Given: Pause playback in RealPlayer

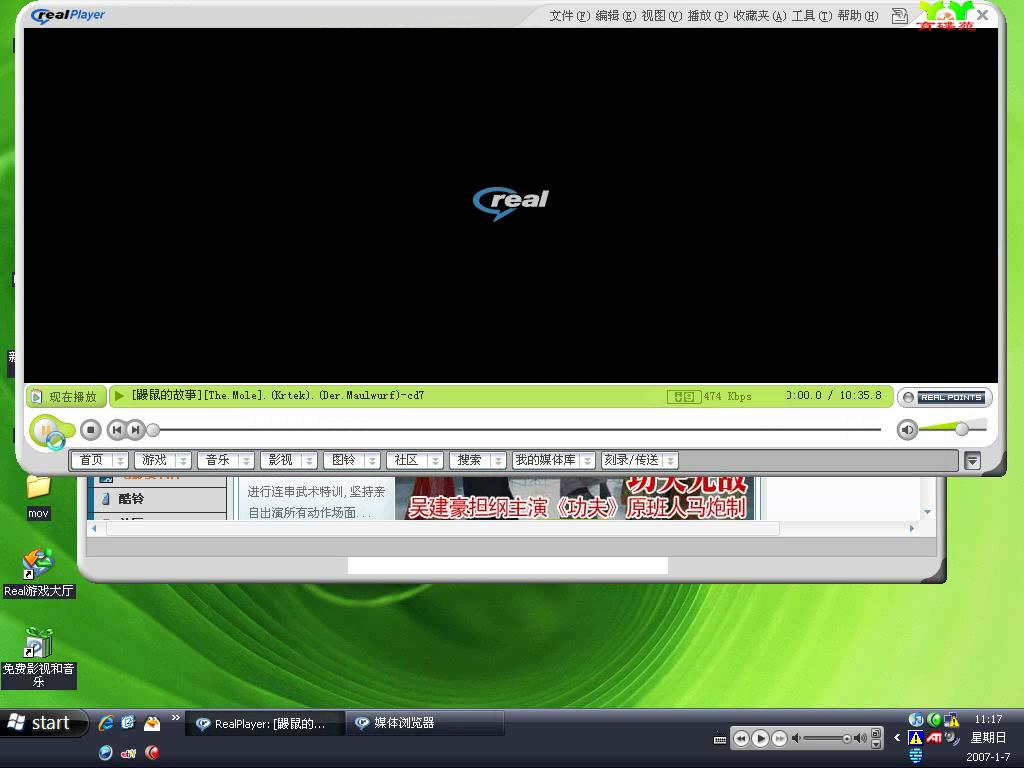Looking at the screenshot, I should pos(46,430).
